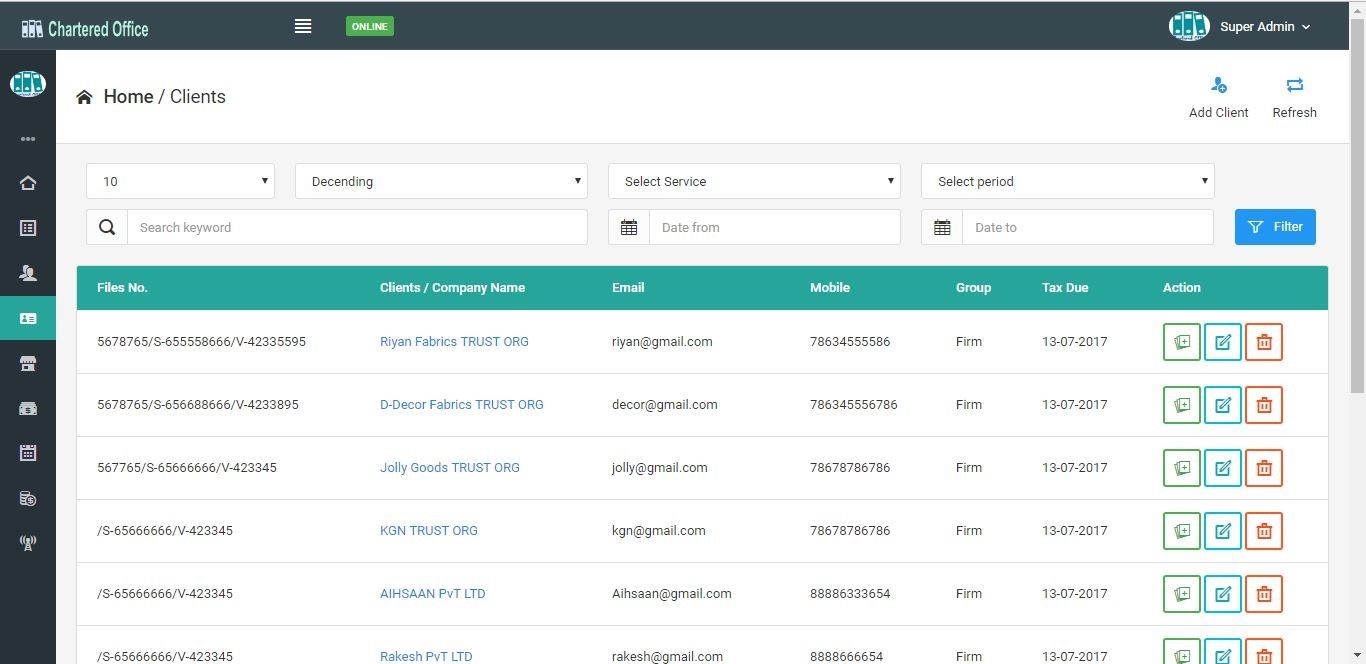Click the Search keyword input field
This screenshot has height=664, width=1366.
357,228
